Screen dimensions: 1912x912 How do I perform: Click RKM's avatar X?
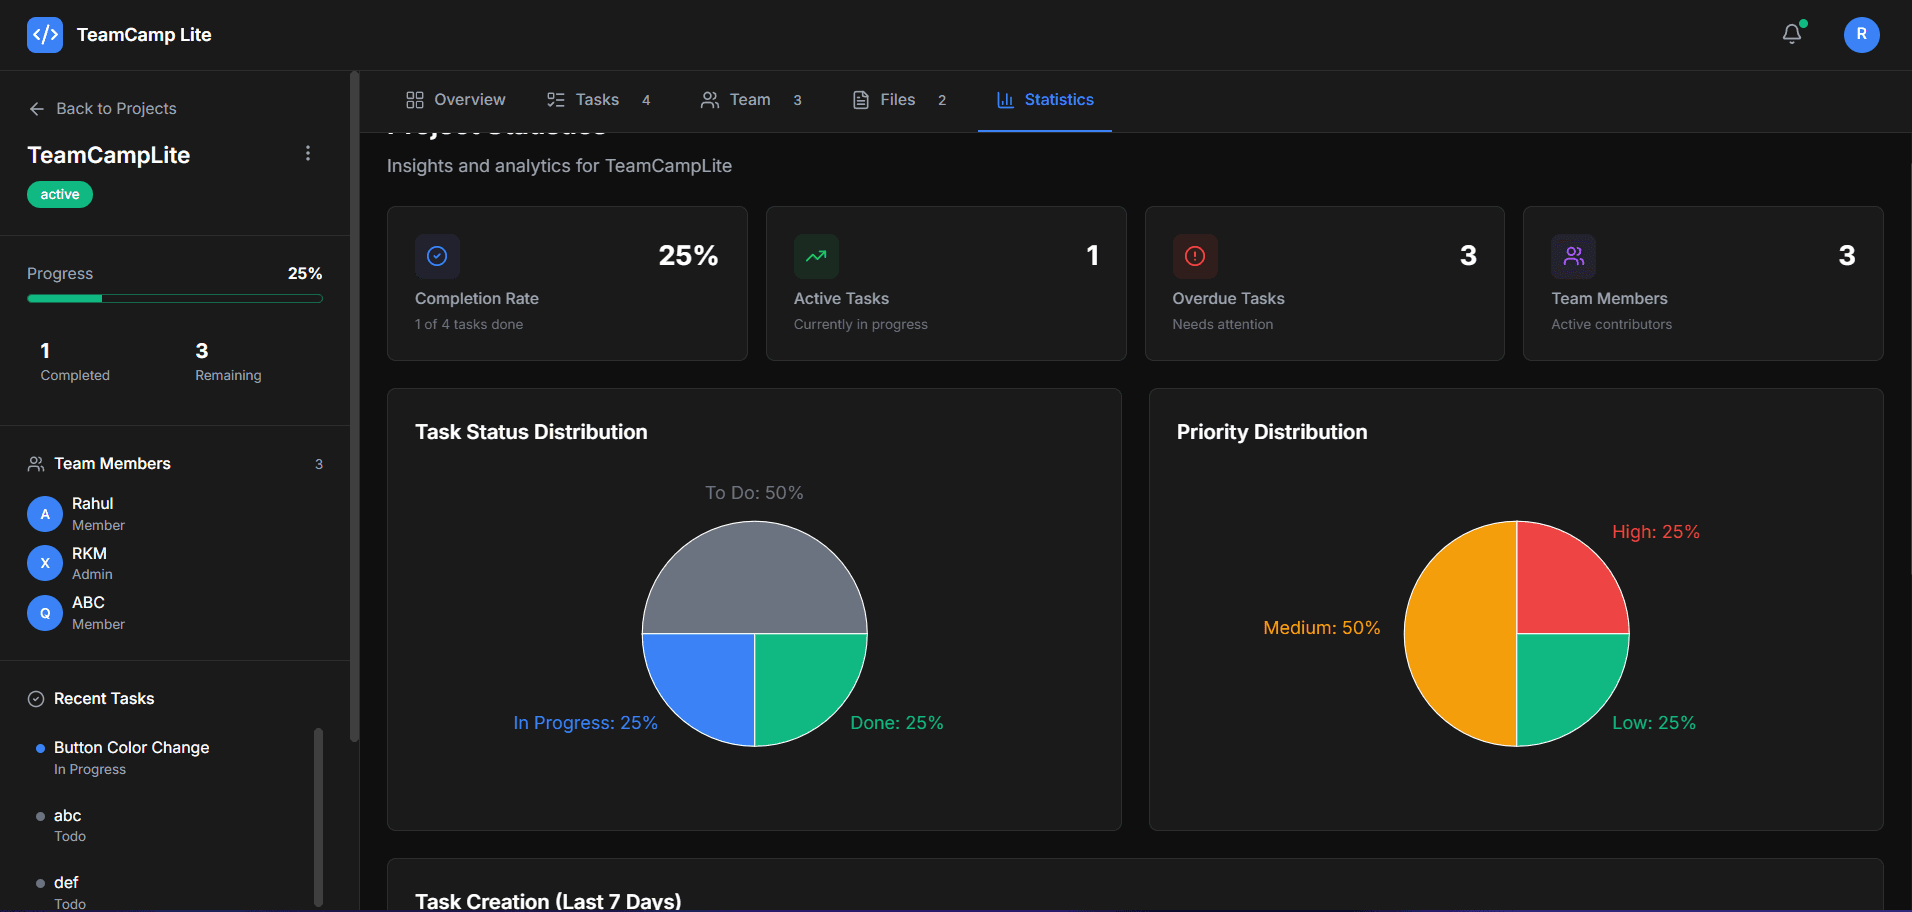45,563
